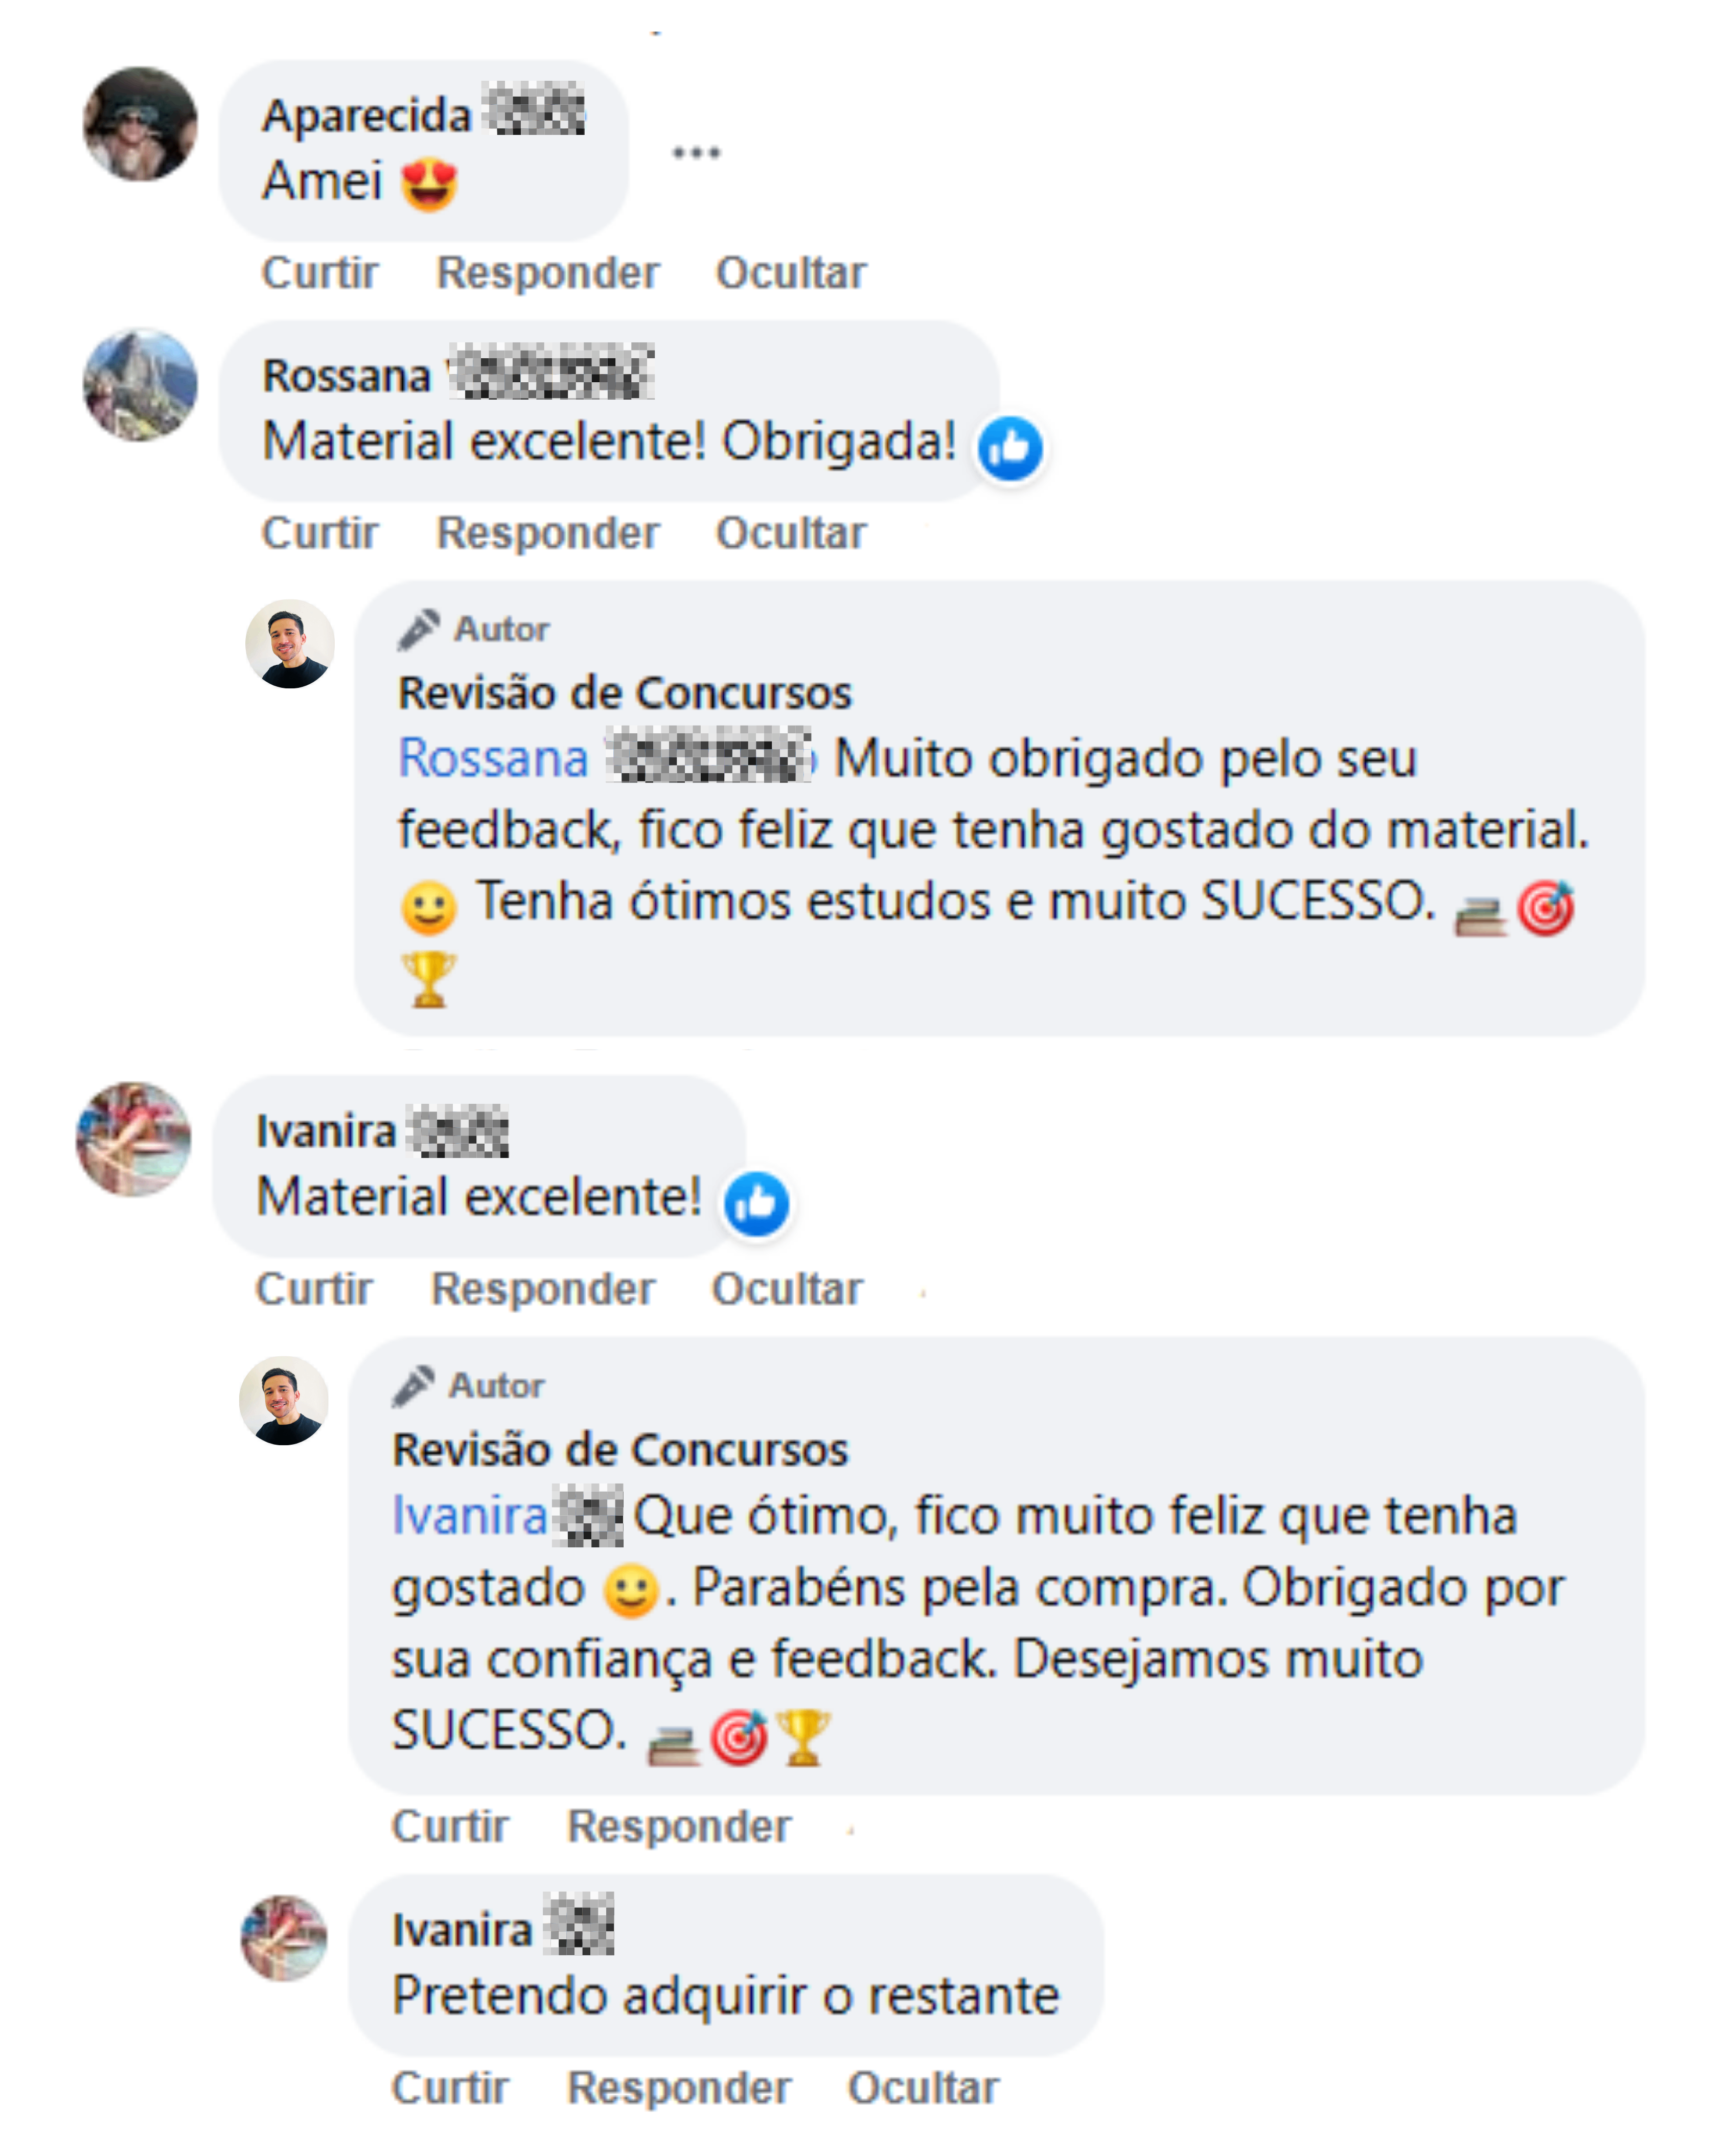Open Aparecida's profile picture

click(x=140, y=124)
